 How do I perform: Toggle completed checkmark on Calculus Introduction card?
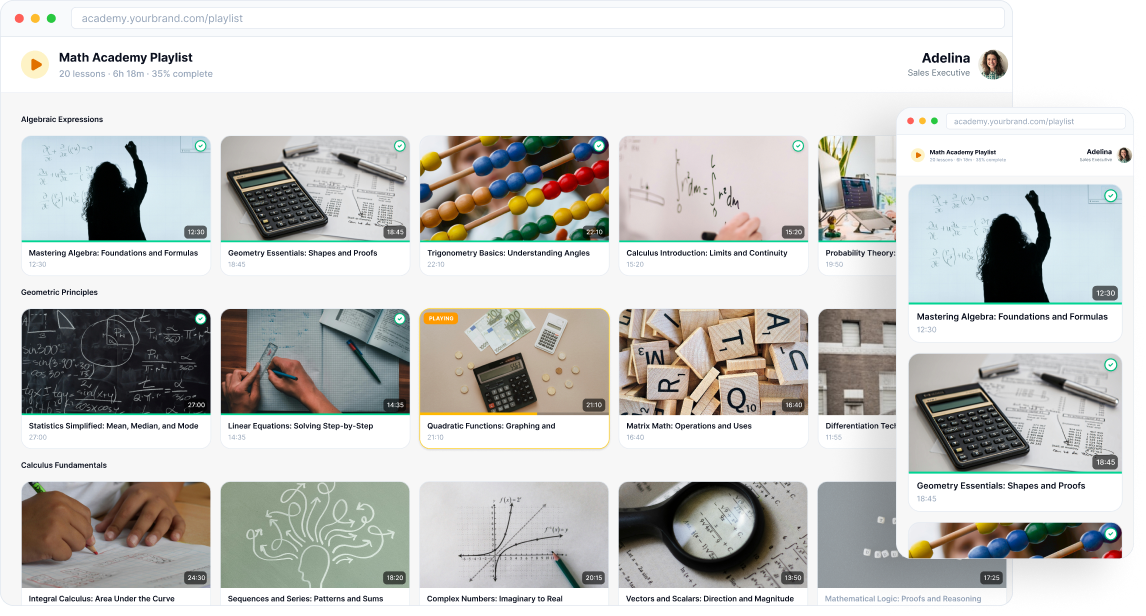pyautogui.click(x=798, y=146)
